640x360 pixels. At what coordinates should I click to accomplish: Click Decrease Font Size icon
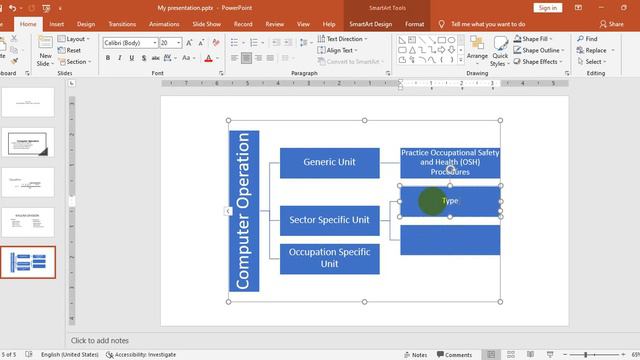pyautogui.click(x=201, y=42)
